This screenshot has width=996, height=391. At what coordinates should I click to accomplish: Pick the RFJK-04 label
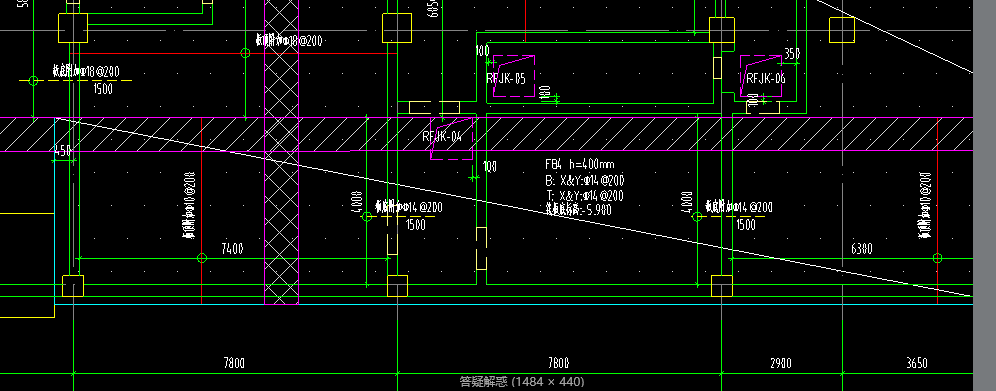[x=442, y=136]
